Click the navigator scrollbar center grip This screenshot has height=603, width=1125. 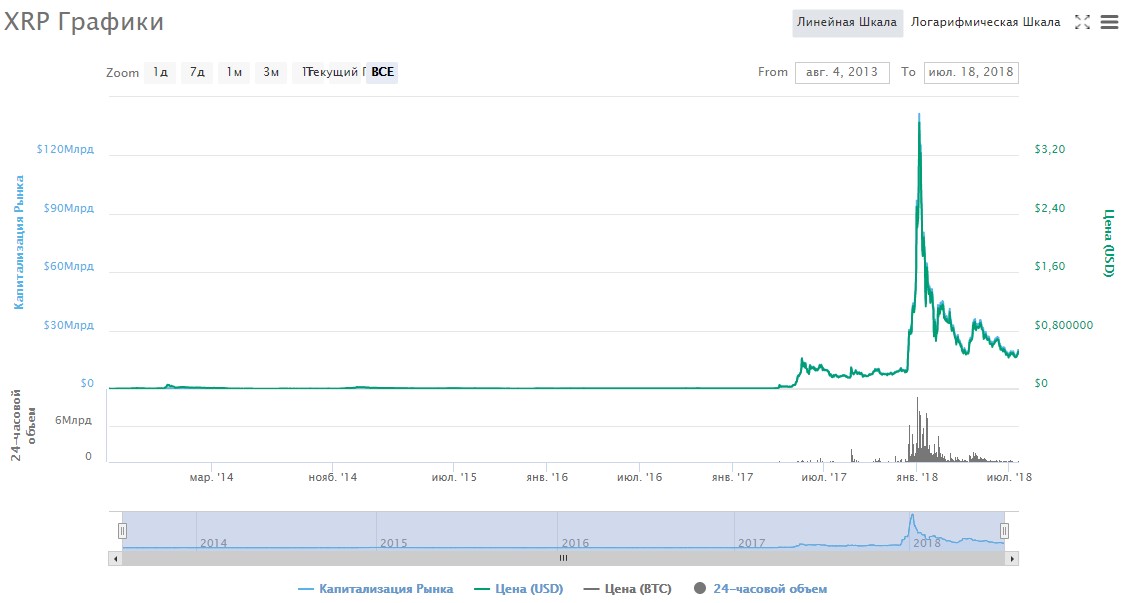563,558
